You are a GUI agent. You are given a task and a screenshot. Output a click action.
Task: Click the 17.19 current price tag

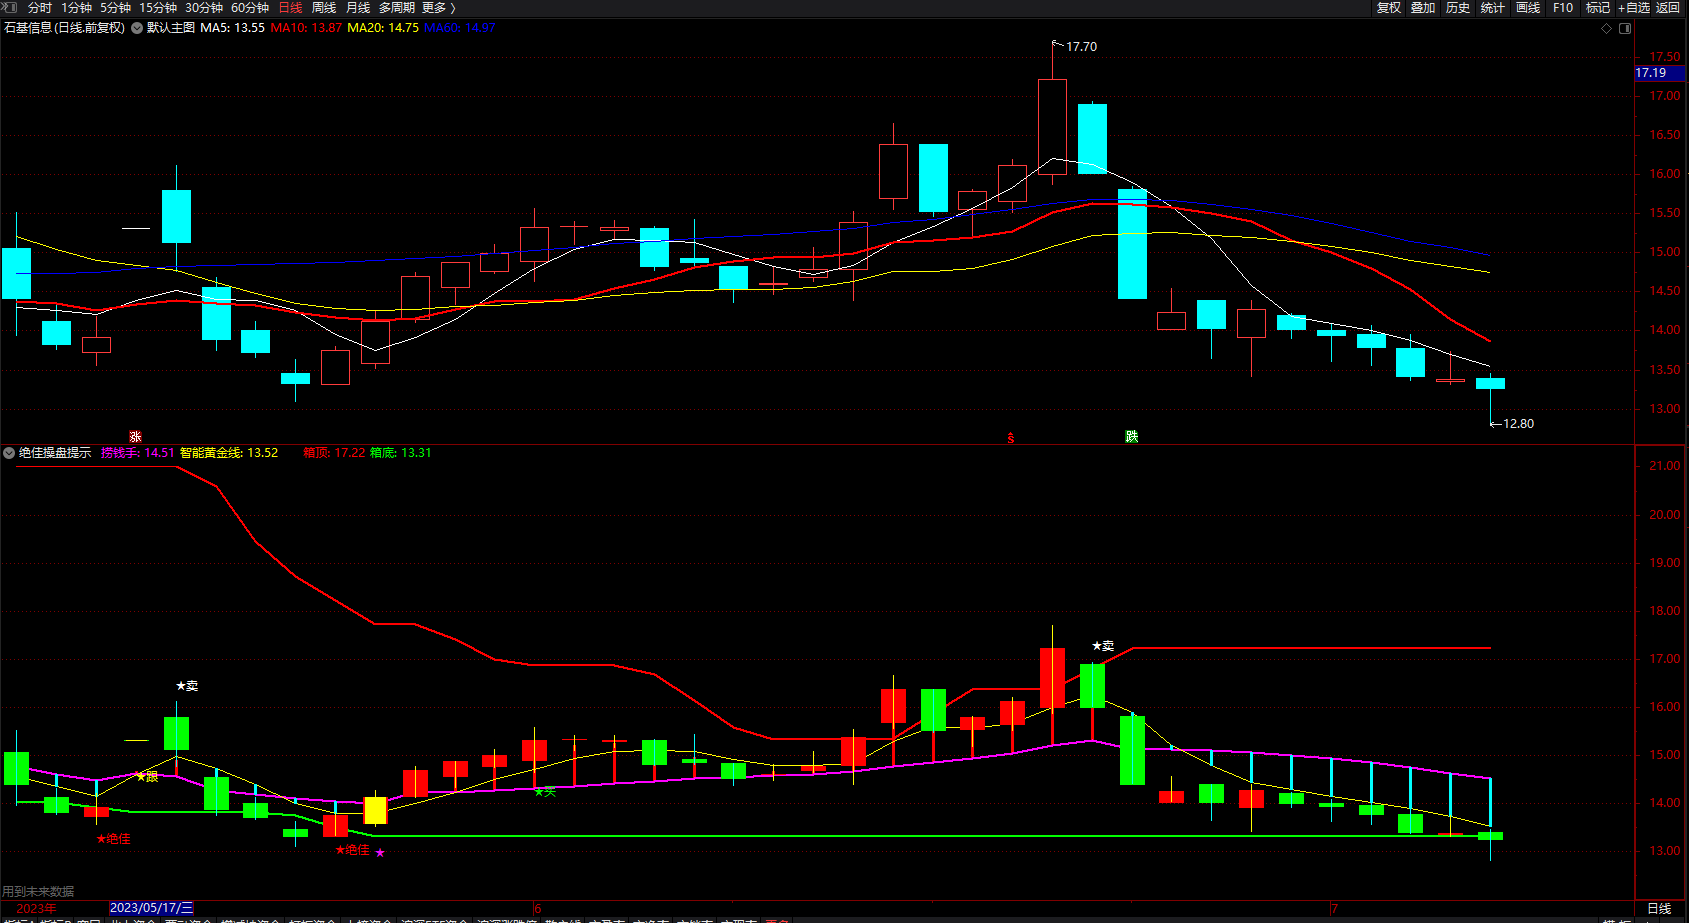coord(1659,73)
